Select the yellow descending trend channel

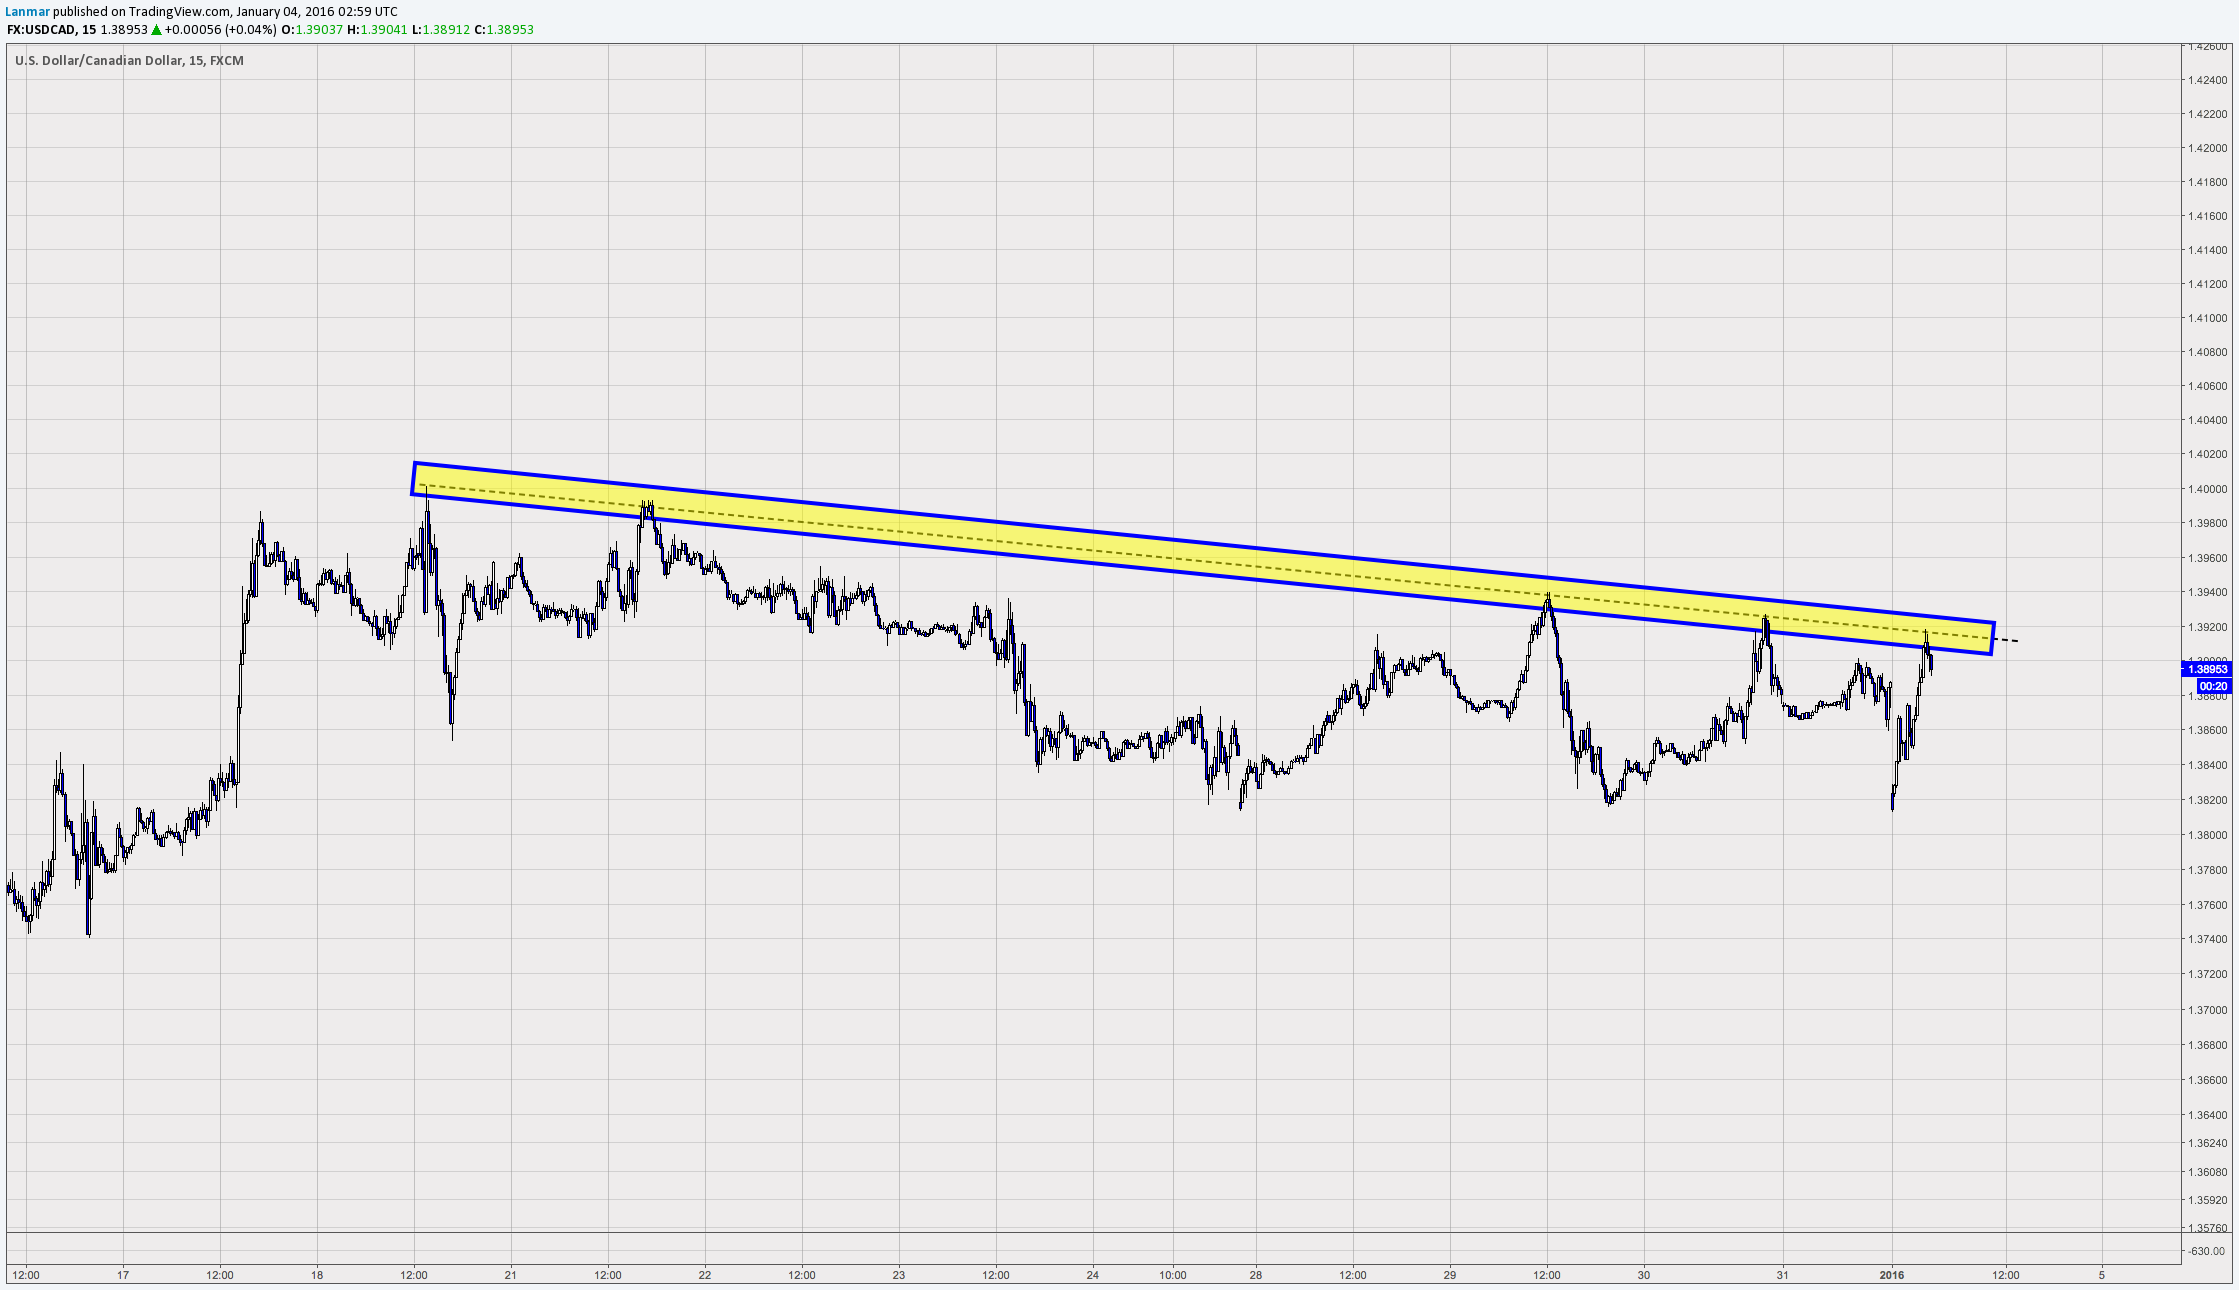pos(1203,558)
